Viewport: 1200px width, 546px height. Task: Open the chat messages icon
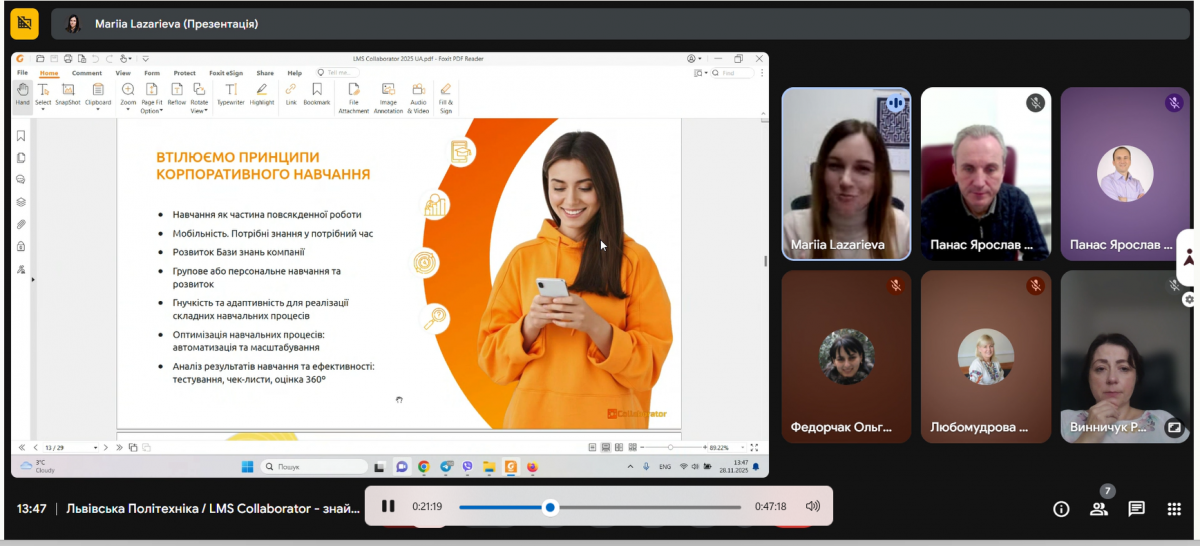1136,509
